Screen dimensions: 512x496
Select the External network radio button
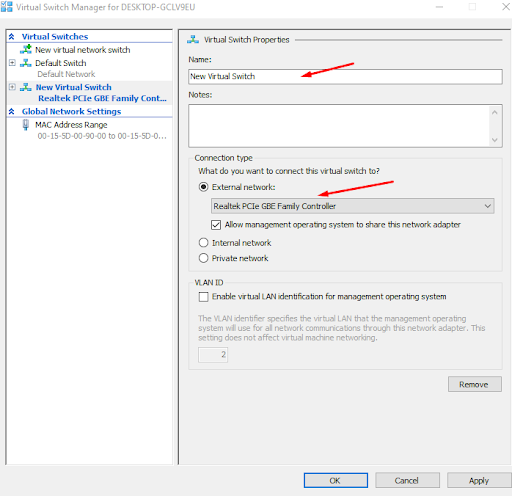click(203, 187)
